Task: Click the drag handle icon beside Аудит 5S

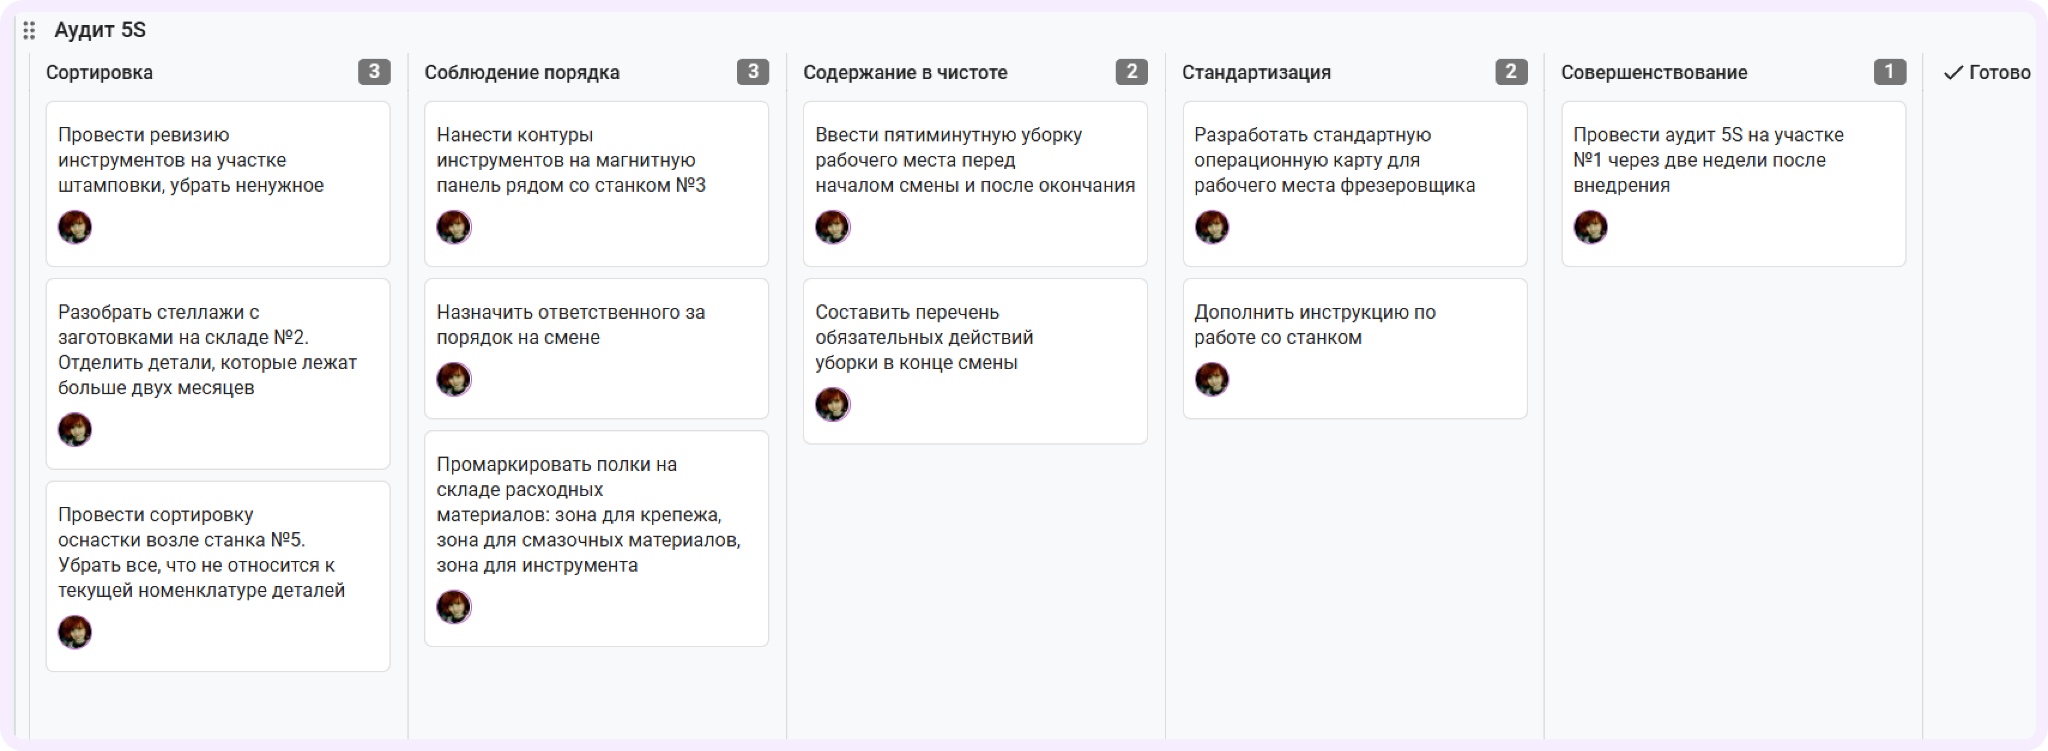Action: click(29, 31)
